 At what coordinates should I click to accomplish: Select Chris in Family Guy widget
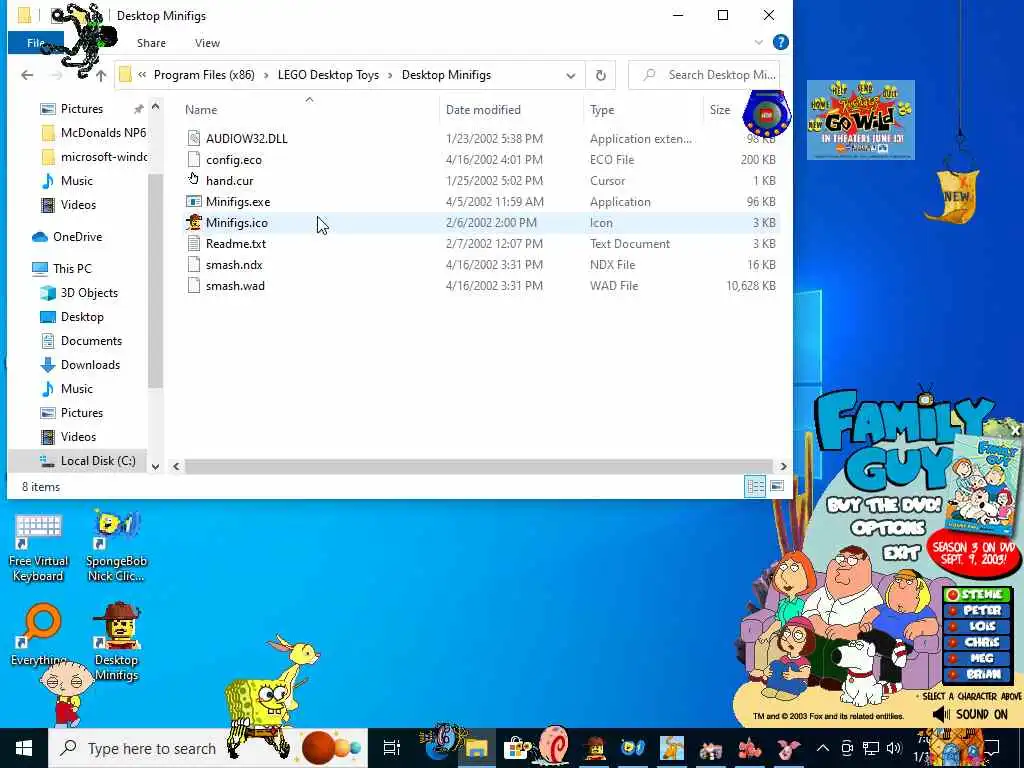[x=977, y=642]
